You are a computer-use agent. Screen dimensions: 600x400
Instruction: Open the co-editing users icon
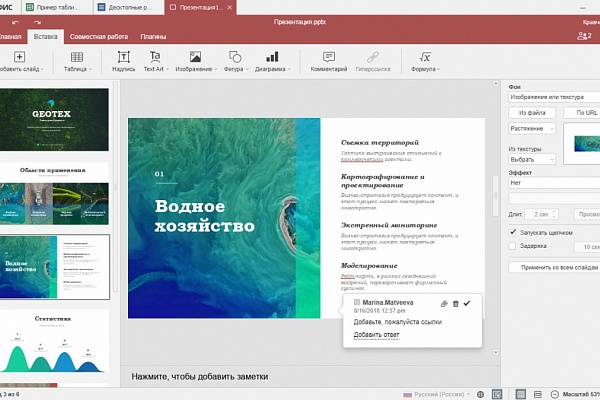584,36
